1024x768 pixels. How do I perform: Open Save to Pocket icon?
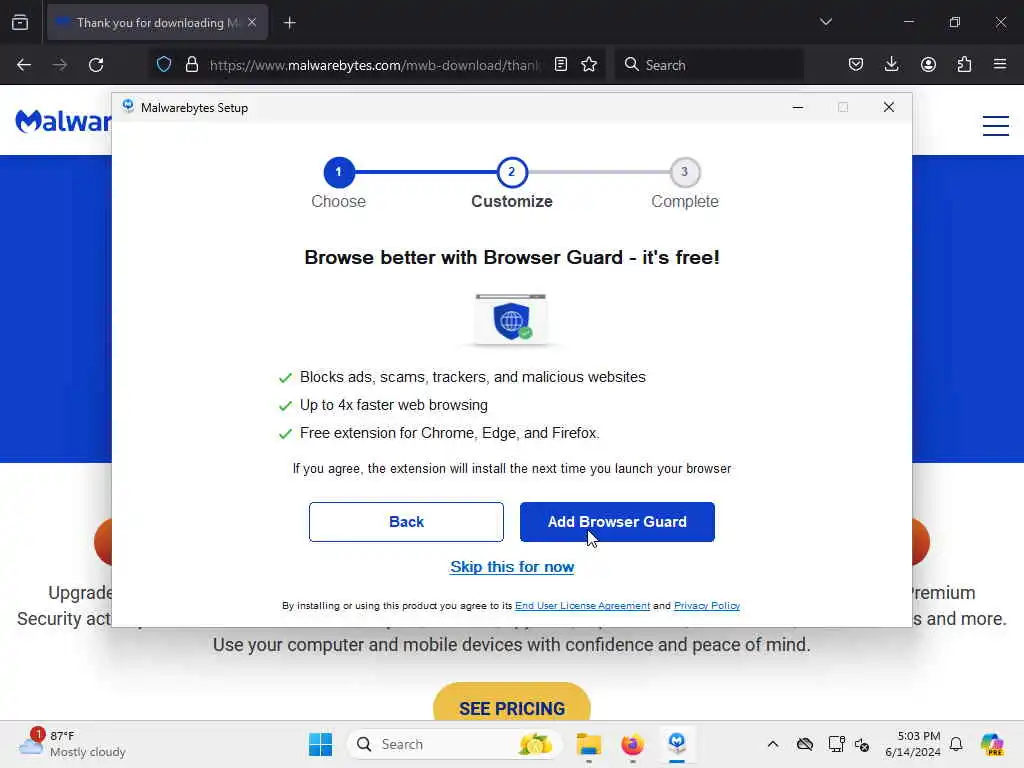(x=856, y=64)
